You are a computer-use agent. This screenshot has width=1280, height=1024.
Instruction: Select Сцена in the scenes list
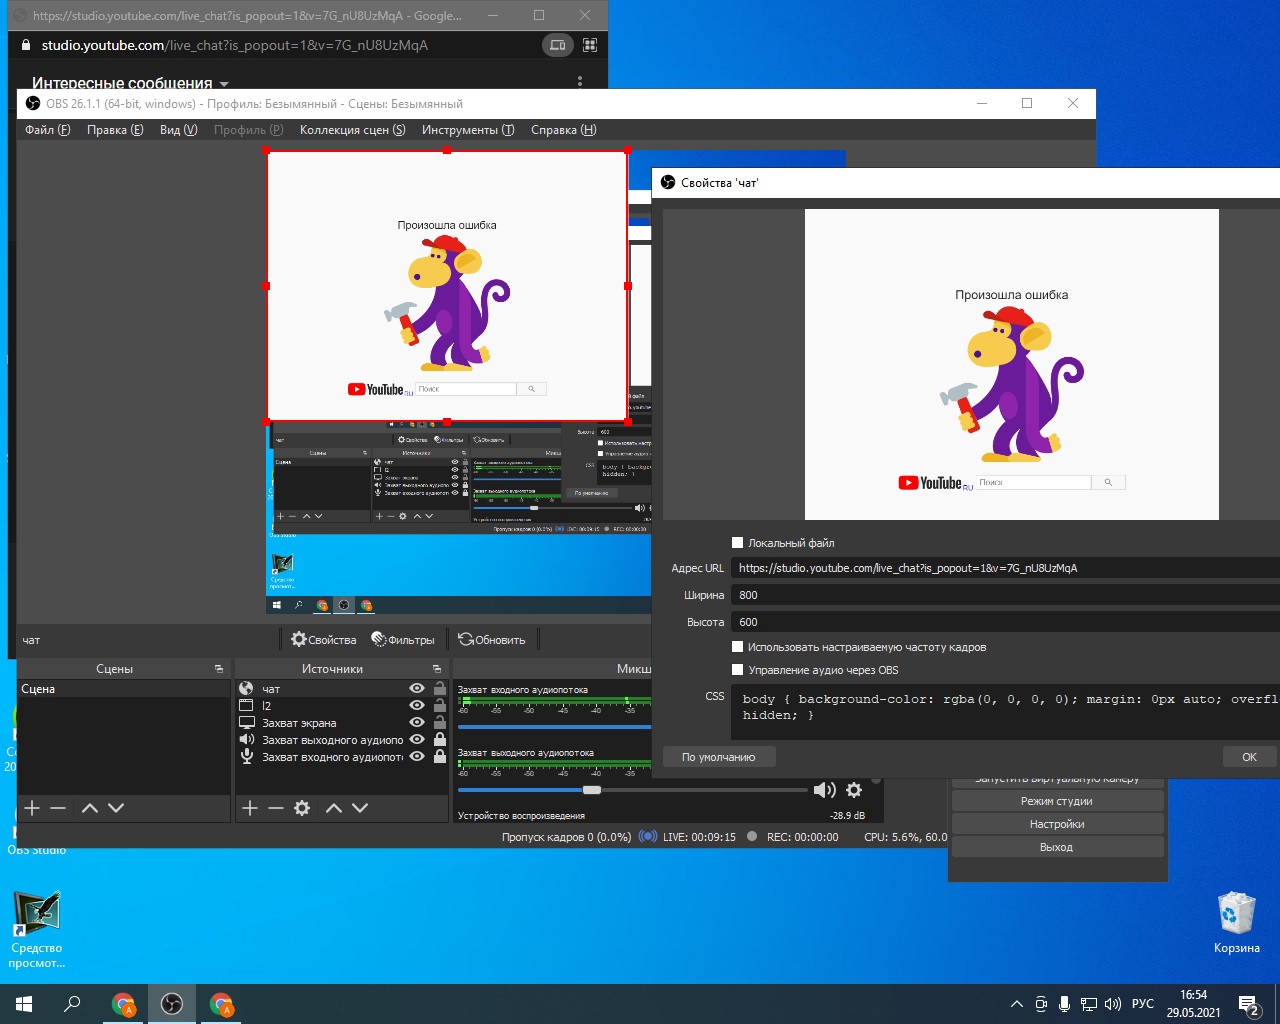pyautogui.click(x=124, y=689)
